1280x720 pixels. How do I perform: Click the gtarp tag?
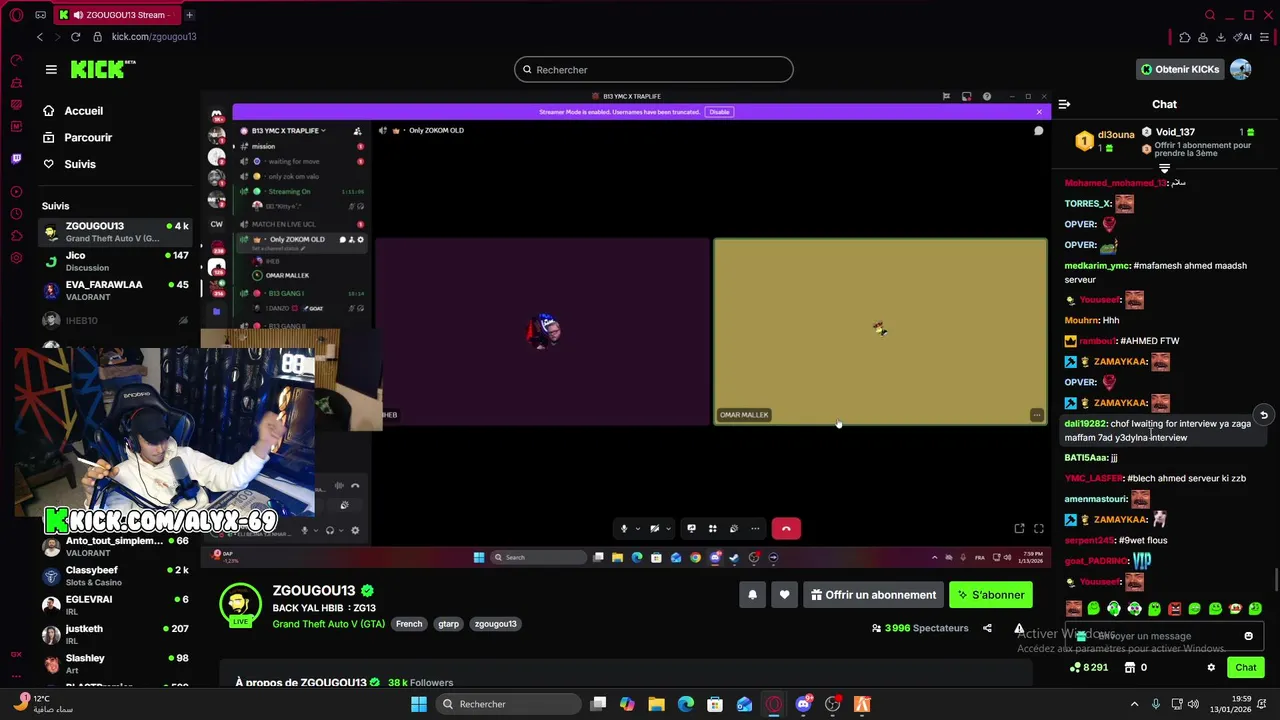click(x=448, y=624)
